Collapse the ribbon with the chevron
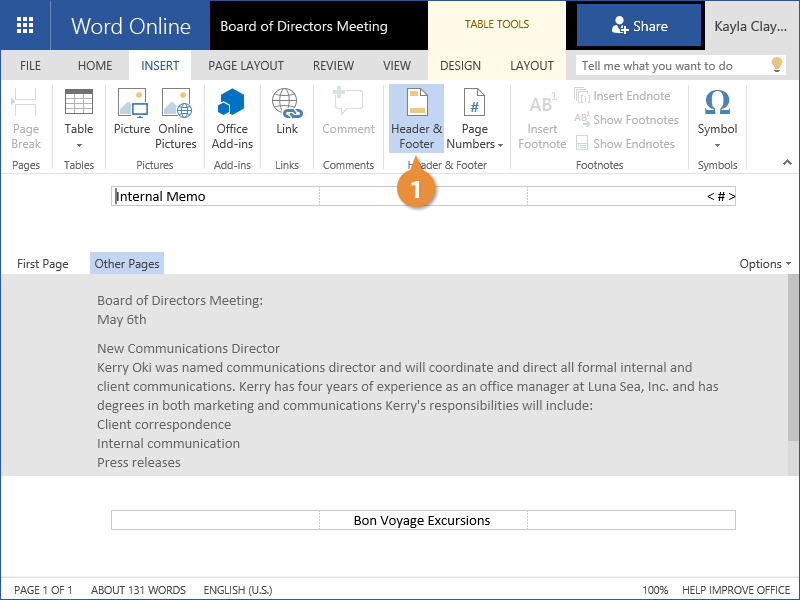800x600 pixels. 786,162
